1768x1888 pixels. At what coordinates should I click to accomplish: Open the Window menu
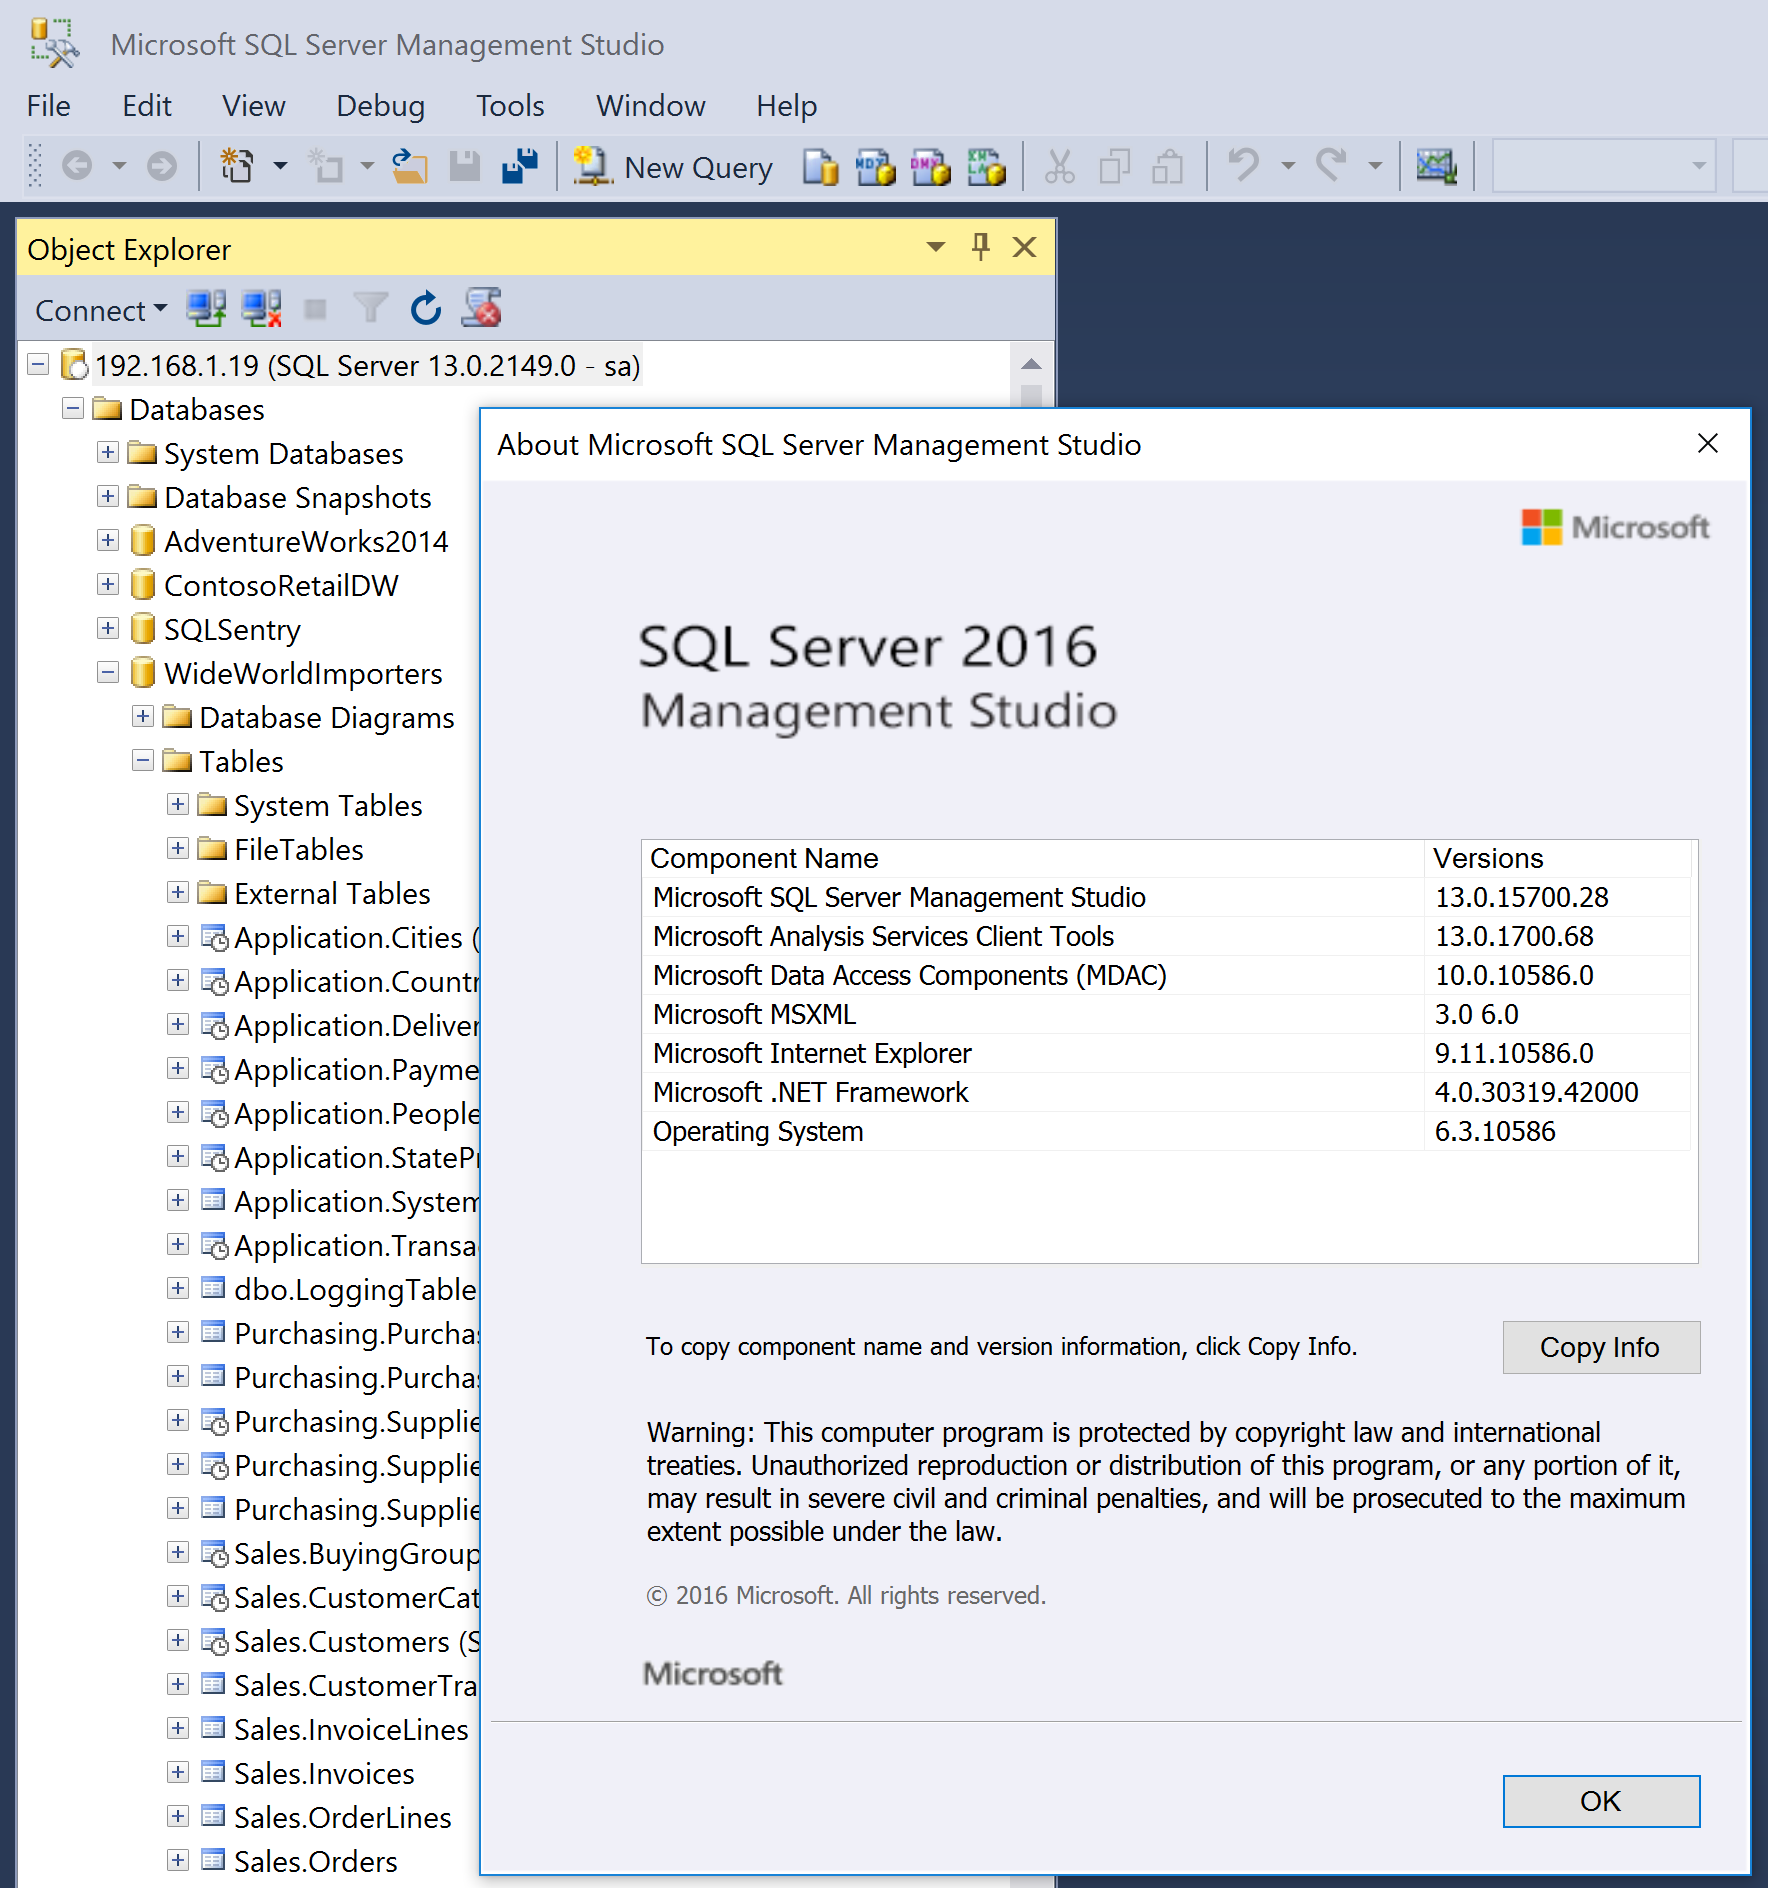(651, 105)
